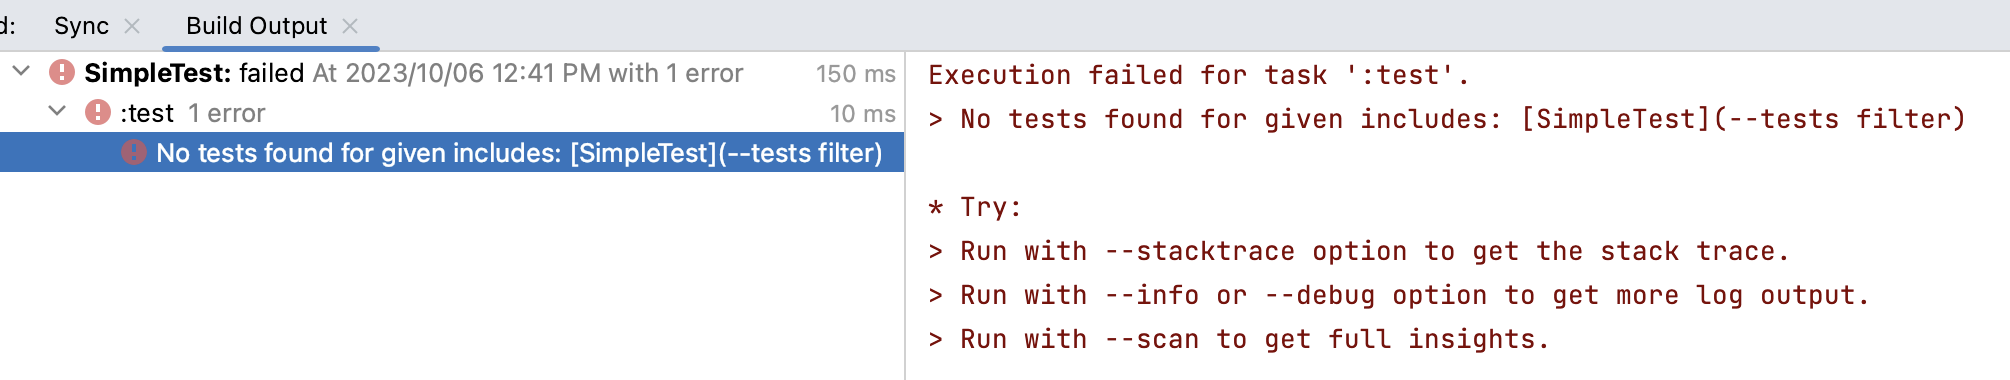Click the 10 ms duration label
The image size is (2010, 380).
pyautogui.click(x=862, y=114)
